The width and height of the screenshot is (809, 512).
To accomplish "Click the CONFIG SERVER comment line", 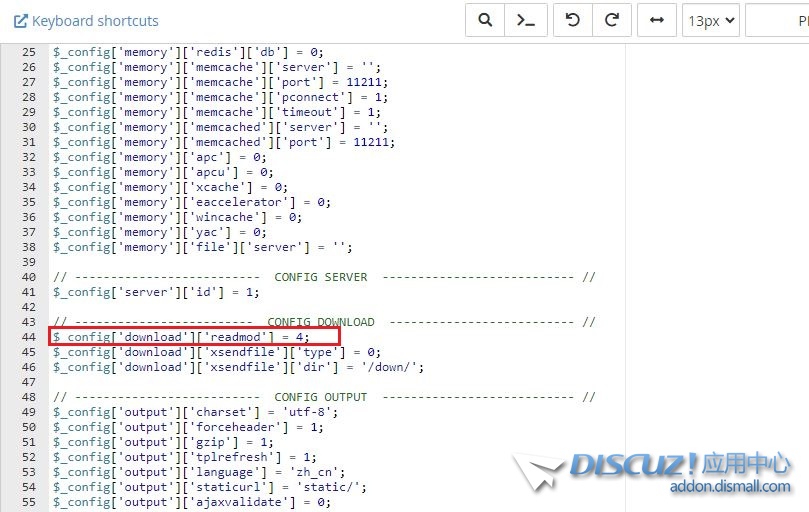I will 320,277.
